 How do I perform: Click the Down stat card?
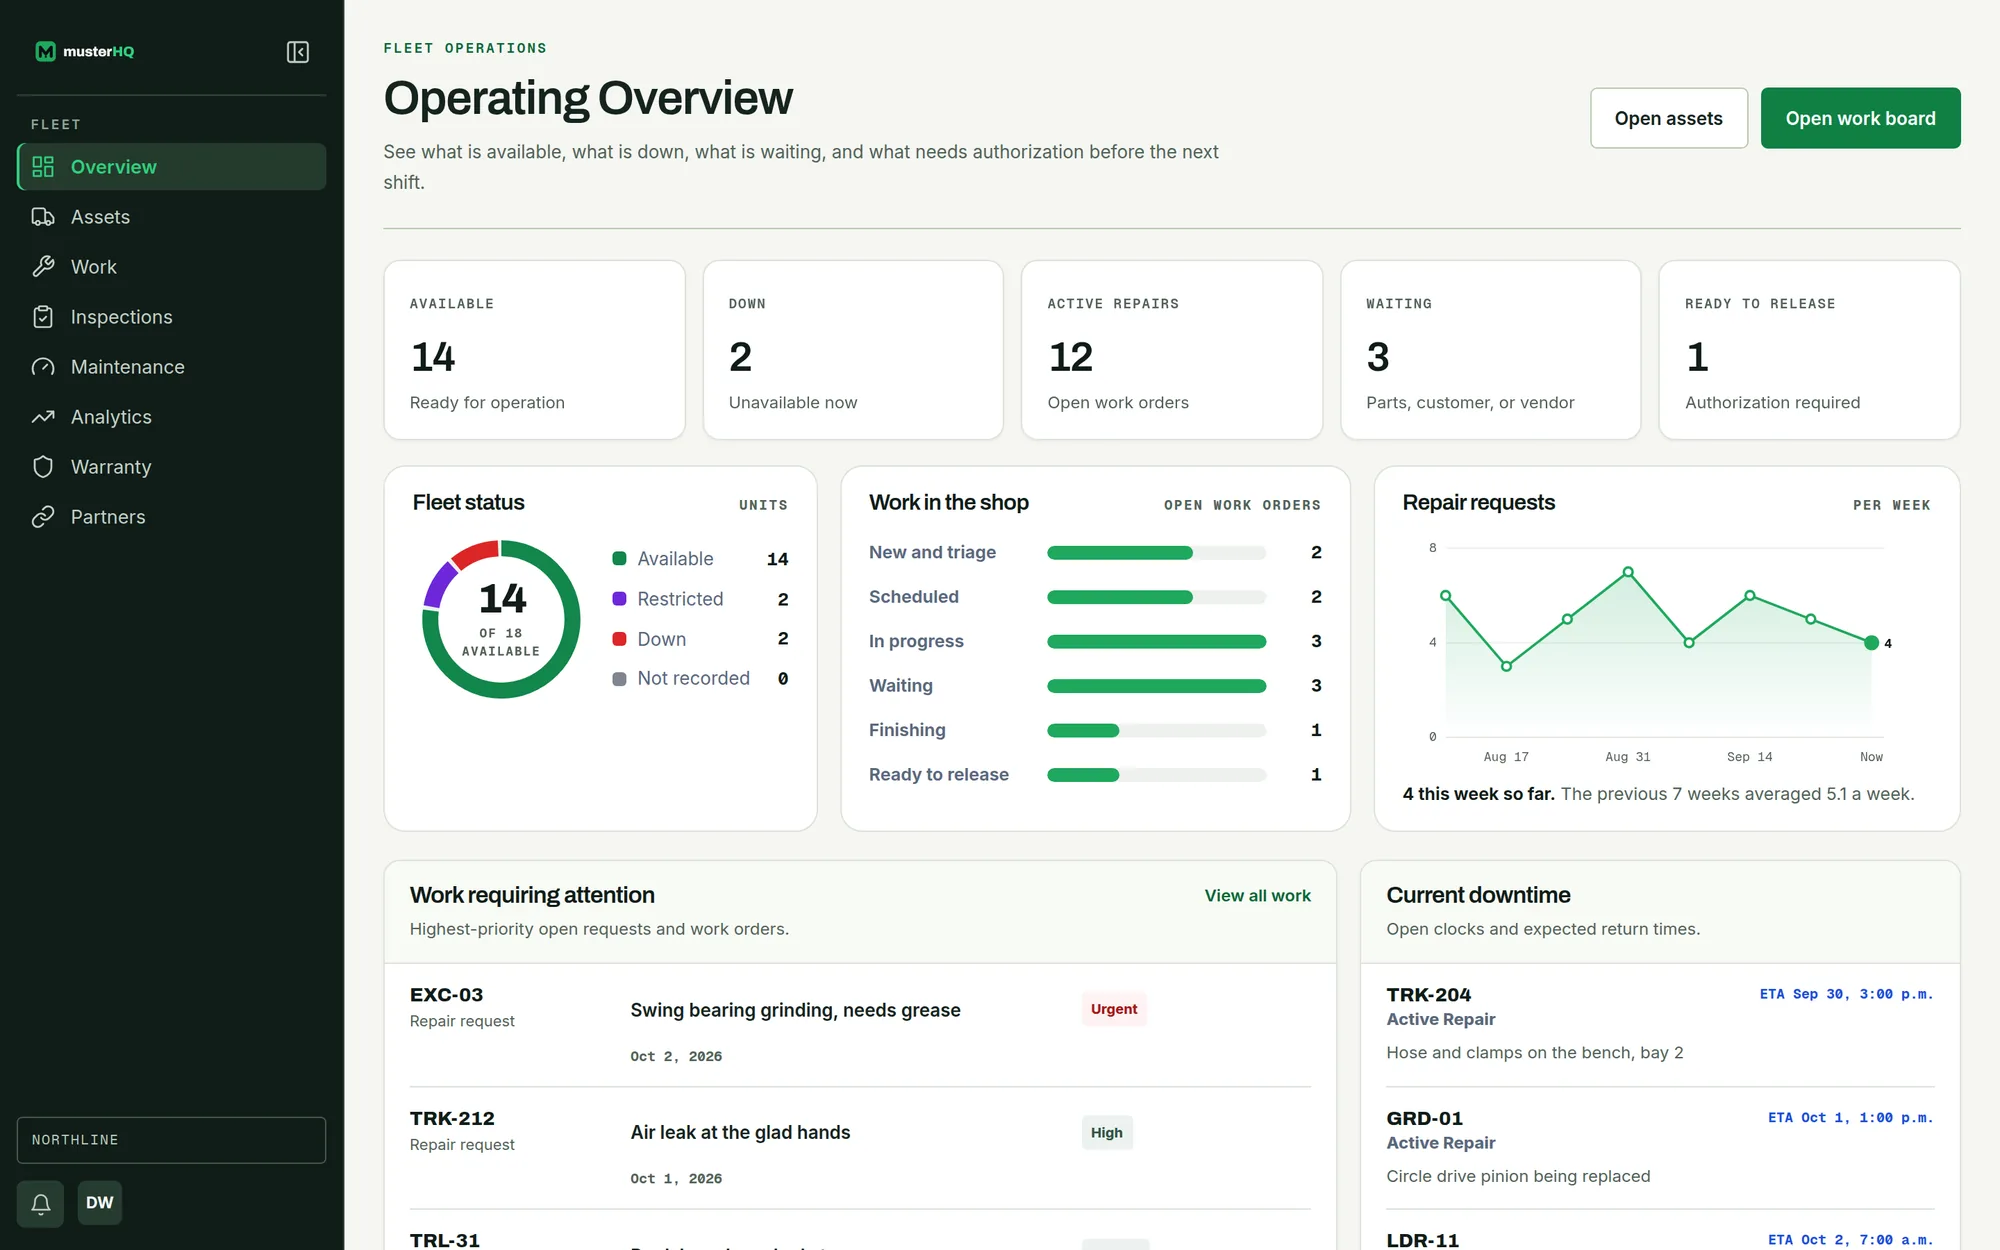tap(853, 350)
